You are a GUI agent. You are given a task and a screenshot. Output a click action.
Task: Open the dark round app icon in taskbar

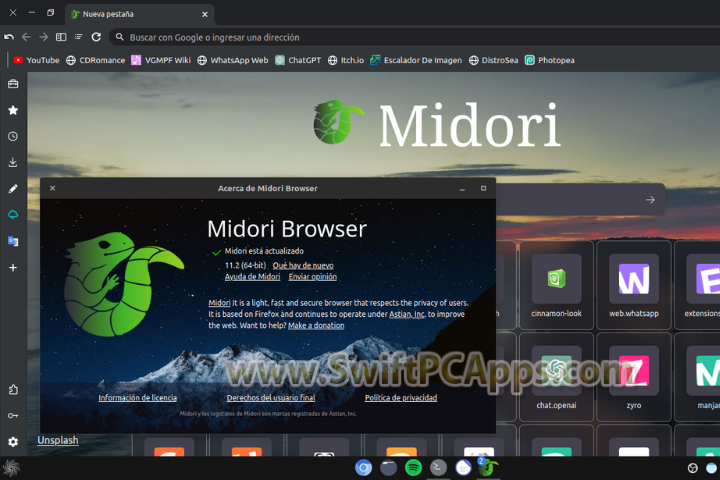(x=388, y=468)
